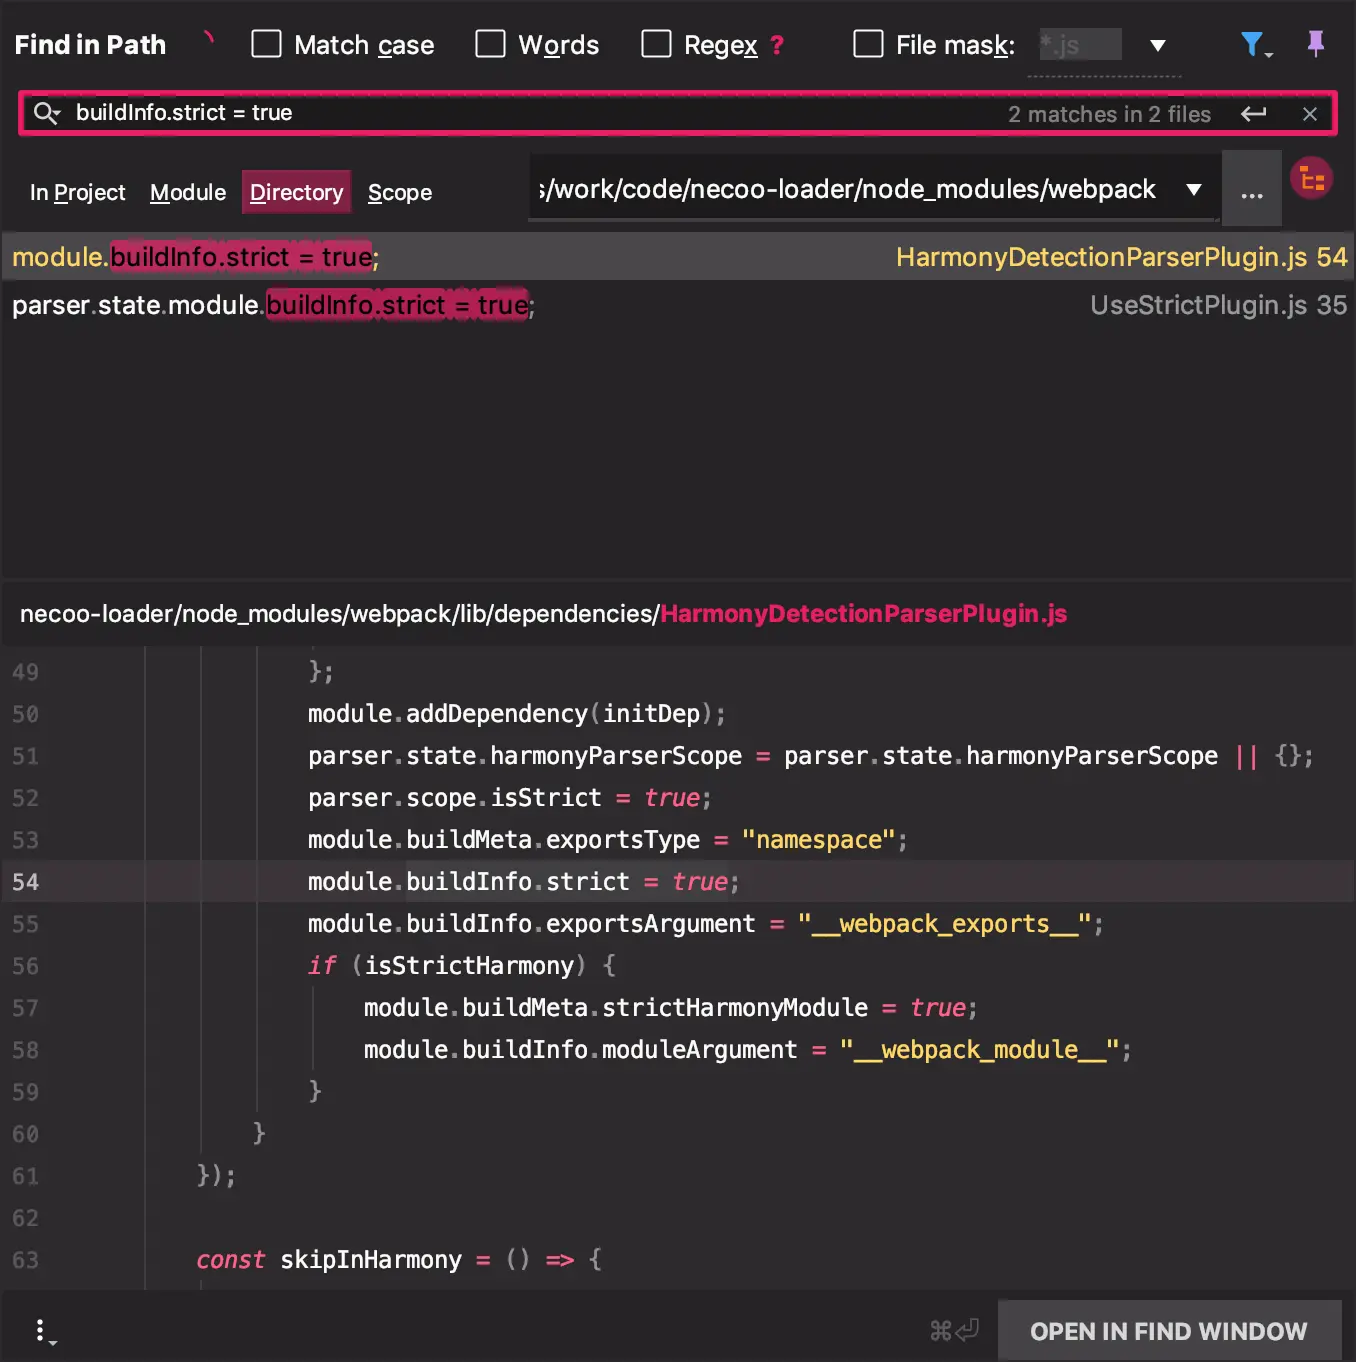The height and width of the screenshot is (1362, 1356).
Task: Click the module.addDependency(initDep) code line
Action: pyautogui.click(x=516, y=714)
